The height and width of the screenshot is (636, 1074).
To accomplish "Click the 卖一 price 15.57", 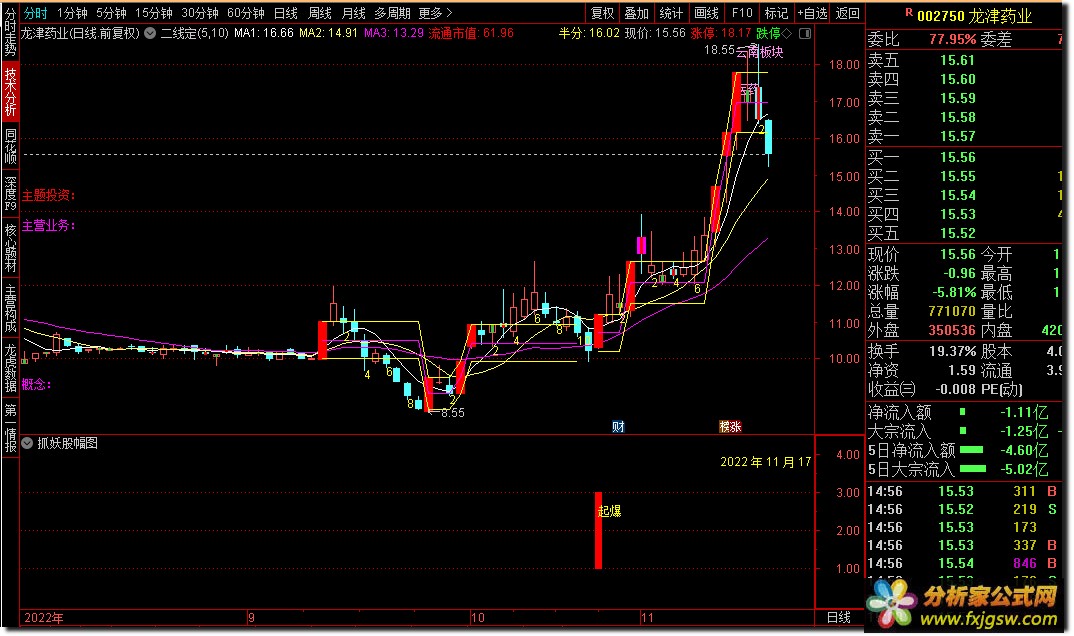I will coord(957,136).
